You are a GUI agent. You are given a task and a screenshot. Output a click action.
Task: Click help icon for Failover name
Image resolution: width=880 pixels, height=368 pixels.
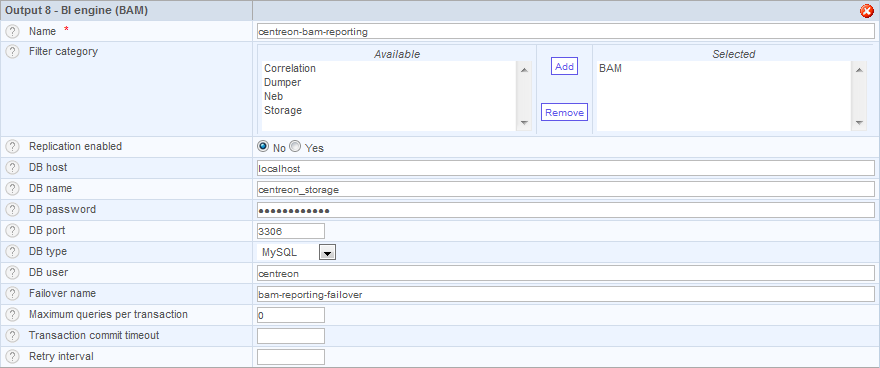[x=12, y=294]
